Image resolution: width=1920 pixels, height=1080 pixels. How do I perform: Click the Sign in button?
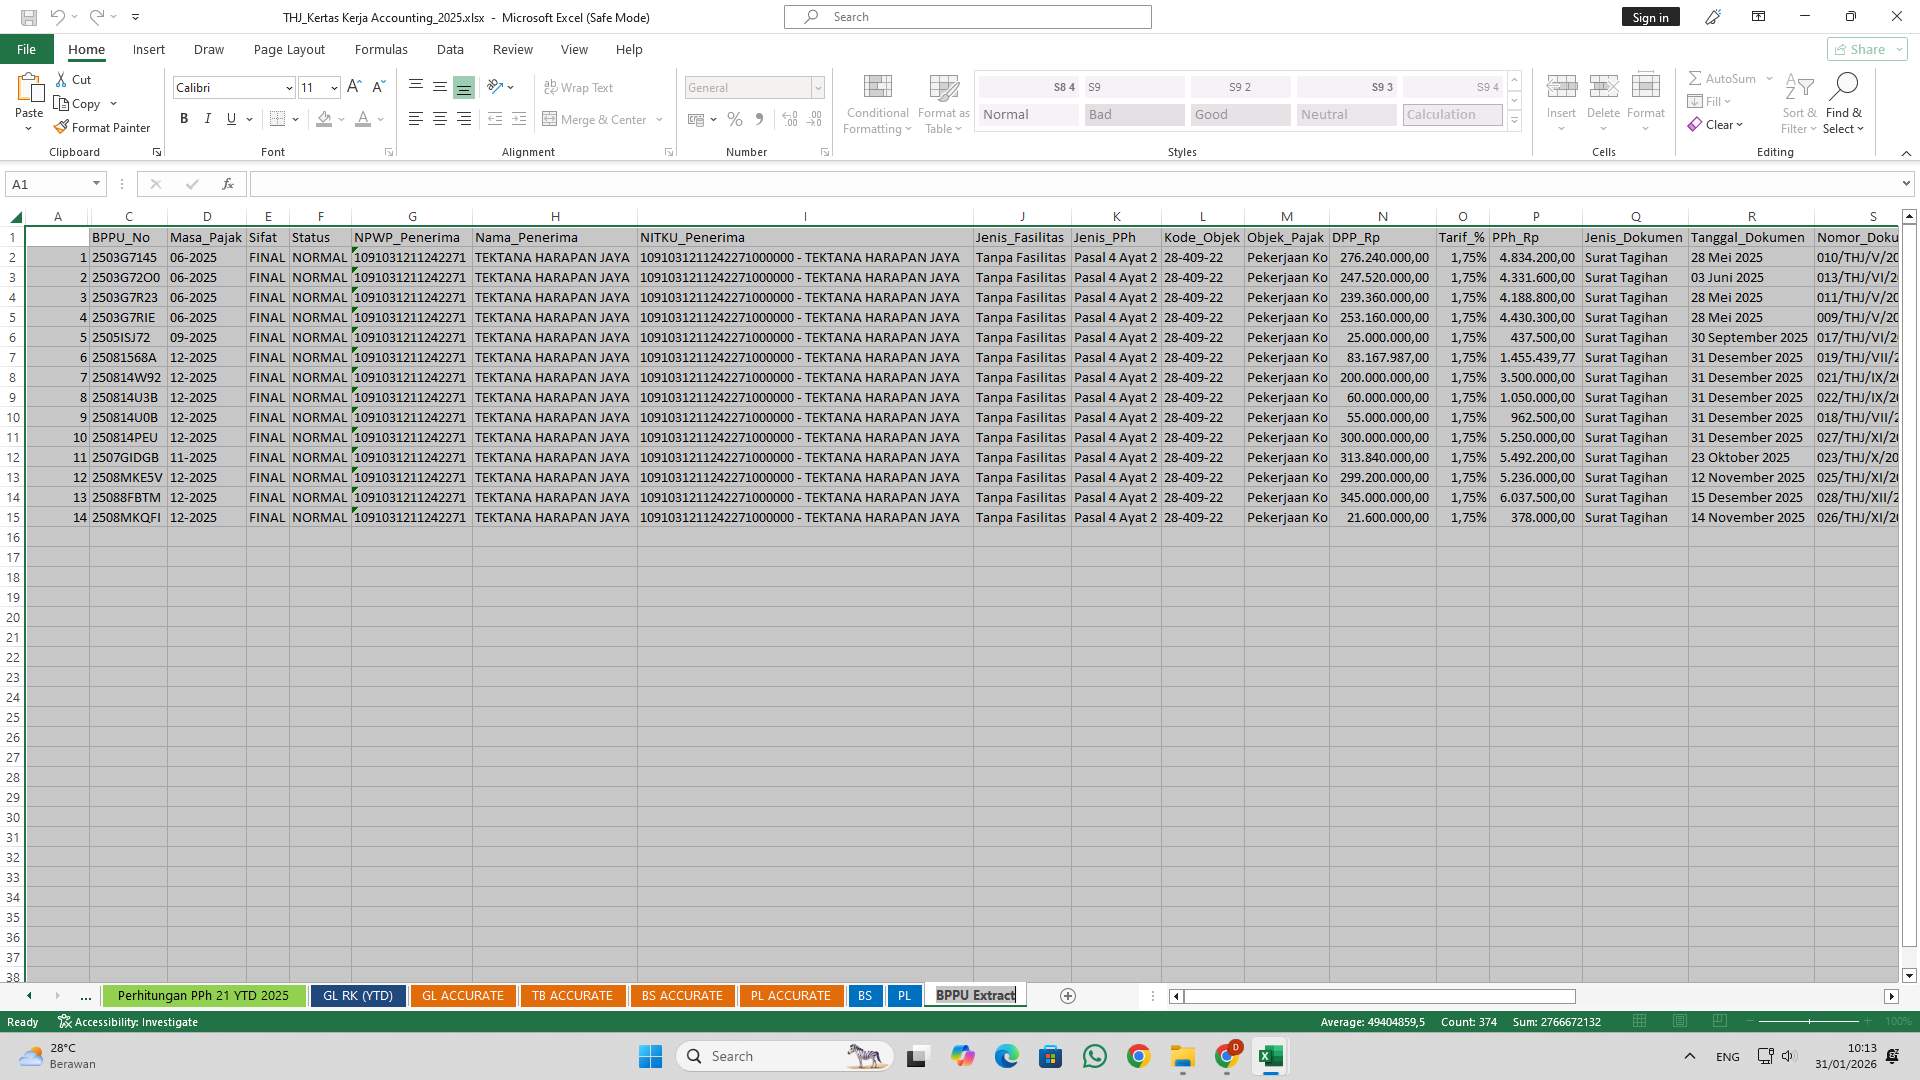click(1650, 17)
